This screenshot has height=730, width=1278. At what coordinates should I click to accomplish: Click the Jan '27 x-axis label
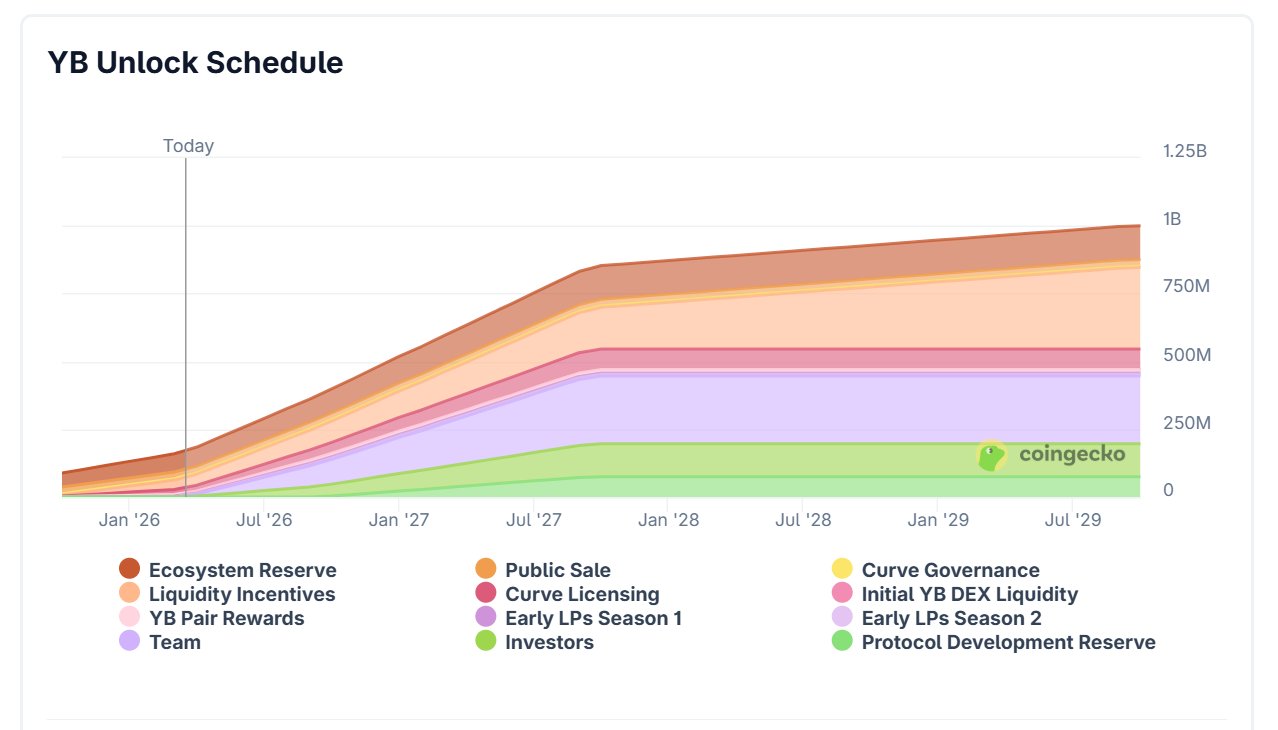click(398, 520)
